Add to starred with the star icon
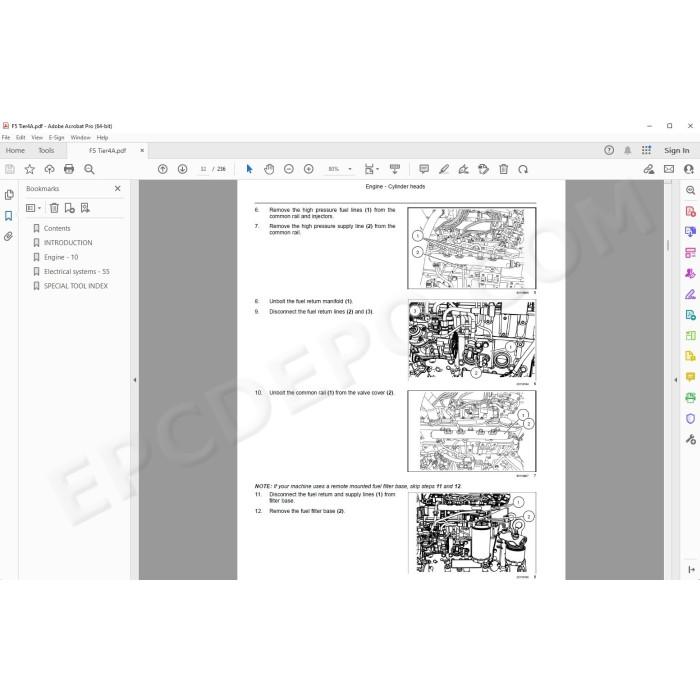 coord(29,169)
